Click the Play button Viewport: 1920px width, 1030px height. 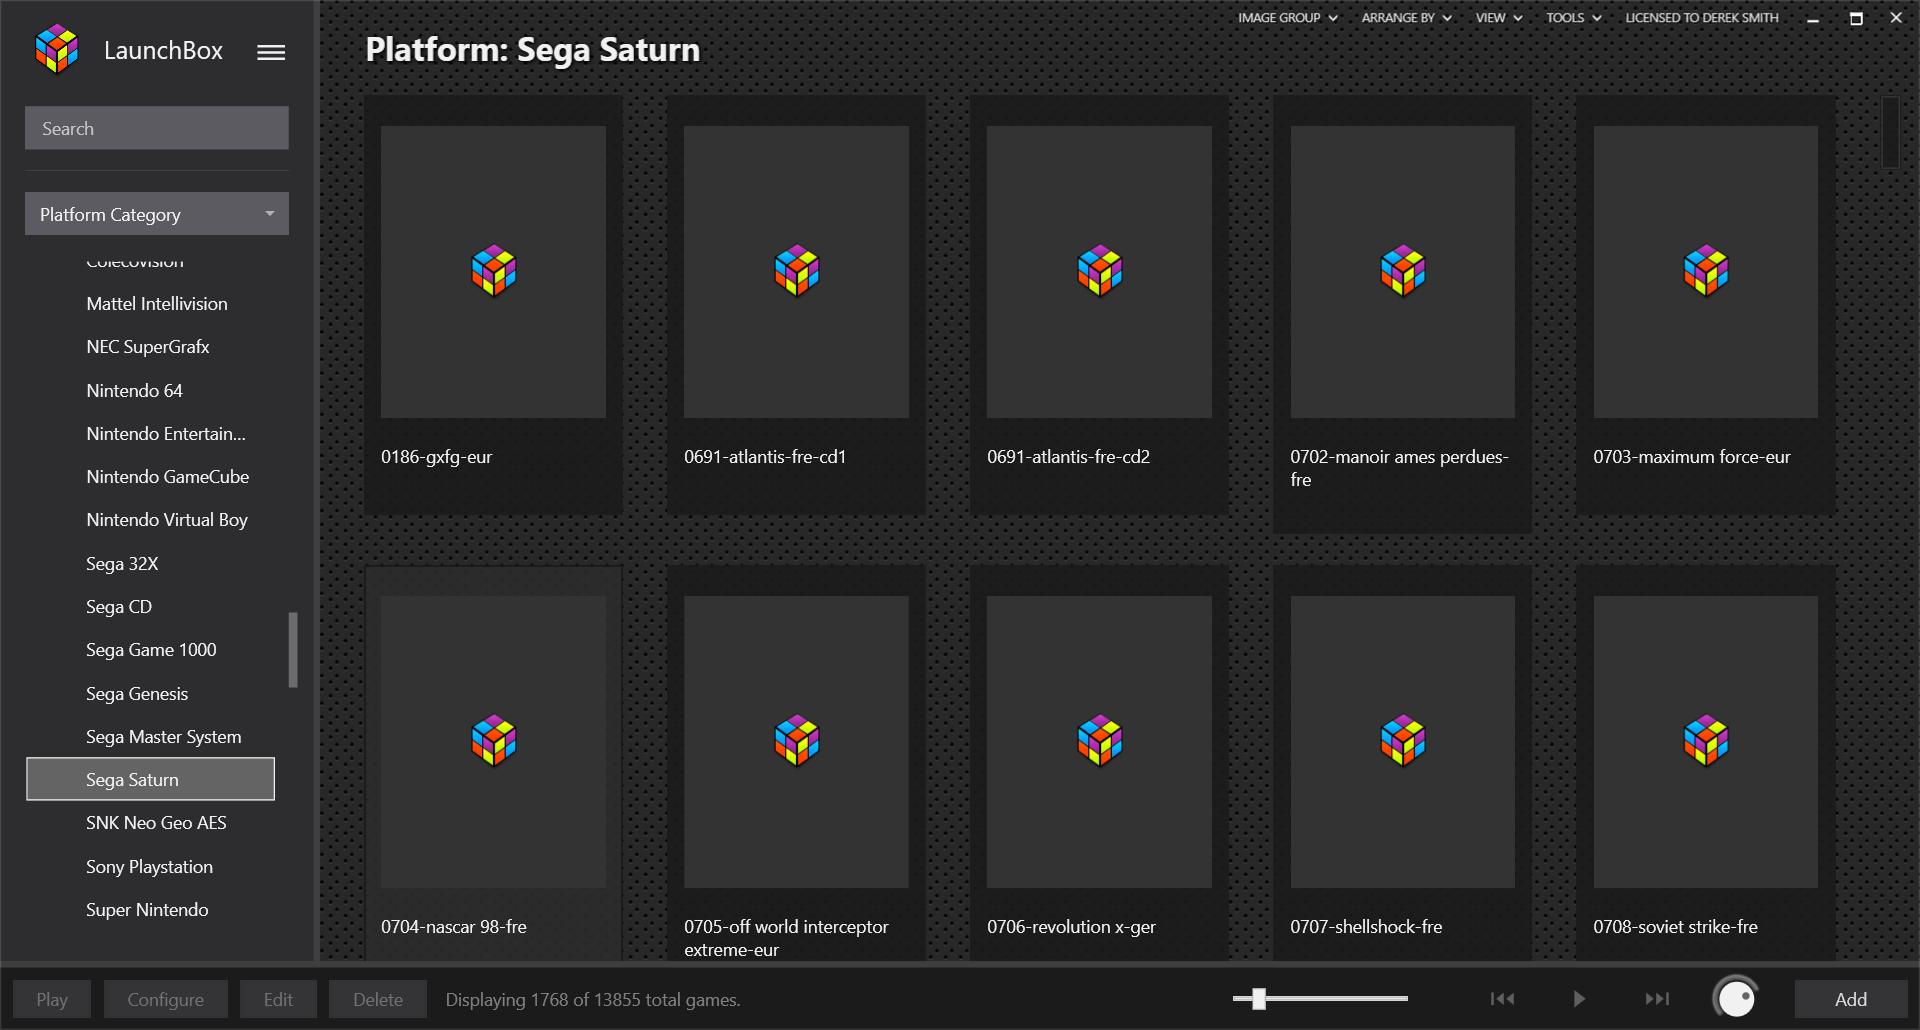point(52,999)
